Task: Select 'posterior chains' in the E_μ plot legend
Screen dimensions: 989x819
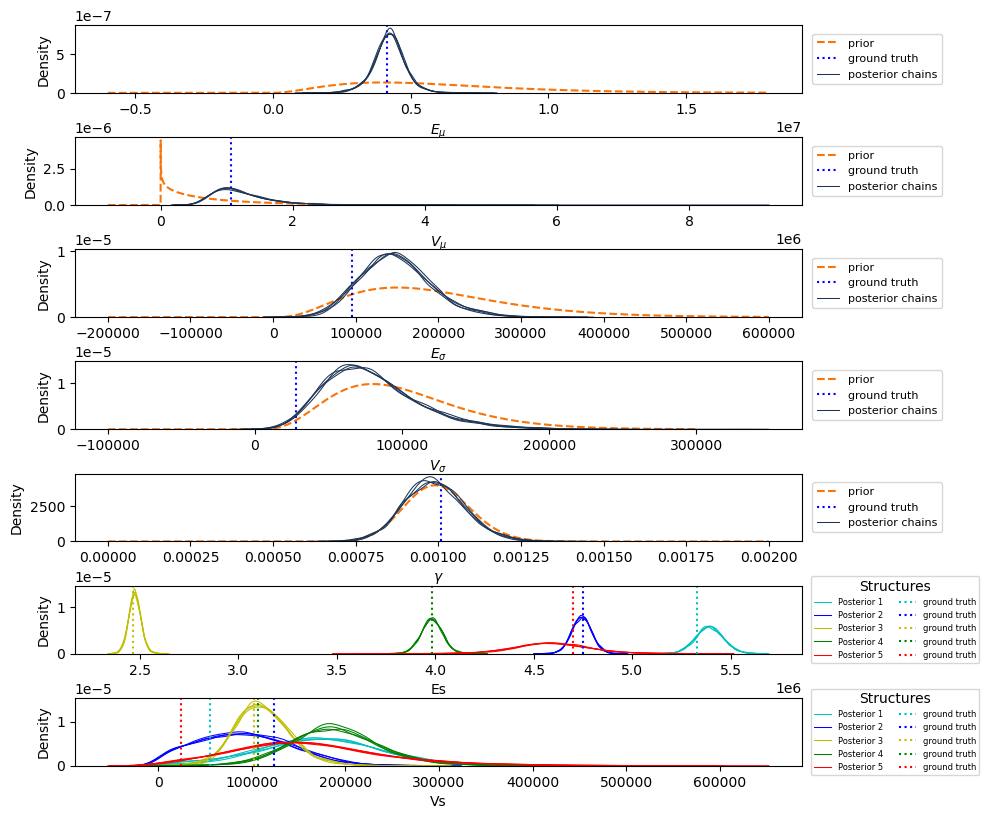Action: 892,74
